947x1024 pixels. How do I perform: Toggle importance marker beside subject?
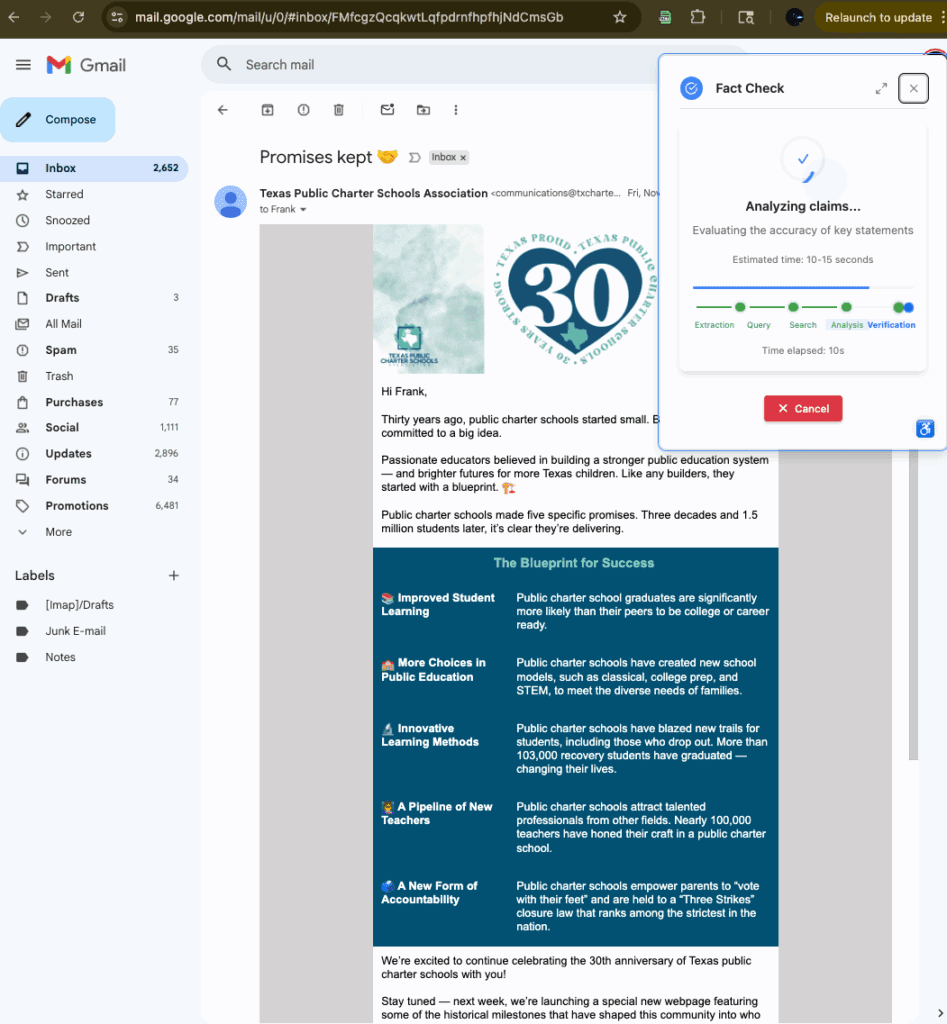[414, 158]
